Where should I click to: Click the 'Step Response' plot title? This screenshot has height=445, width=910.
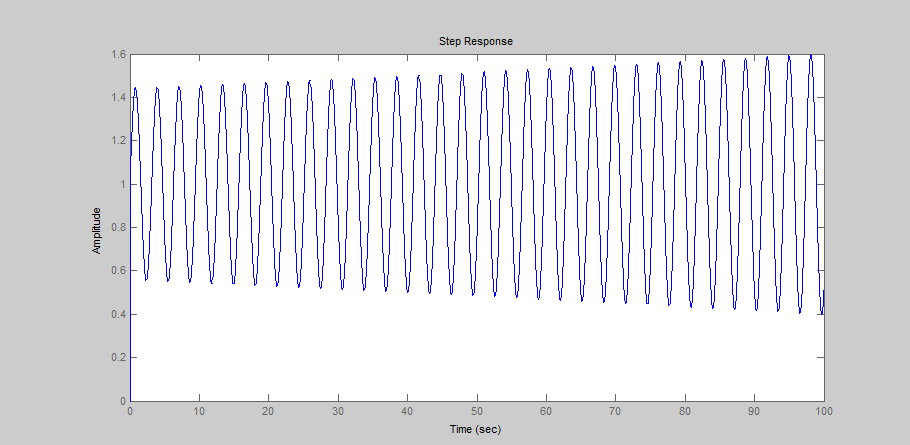(476, 41)
